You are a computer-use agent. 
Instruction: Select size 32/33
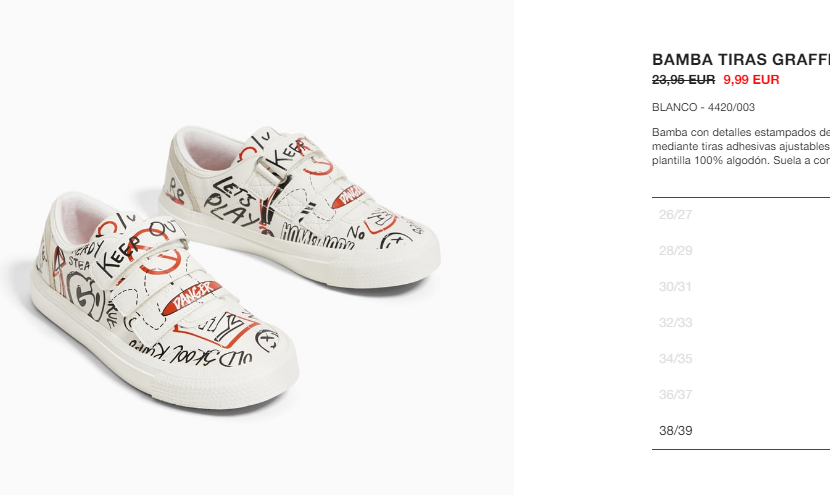tap(741, 322)
